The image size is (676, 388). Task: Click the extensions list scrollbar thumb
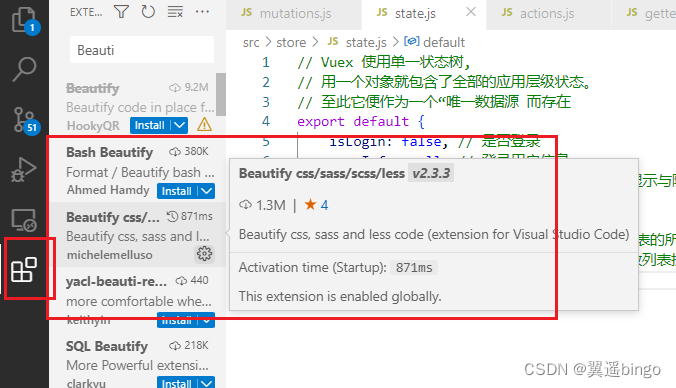click(x=221, y=94)
